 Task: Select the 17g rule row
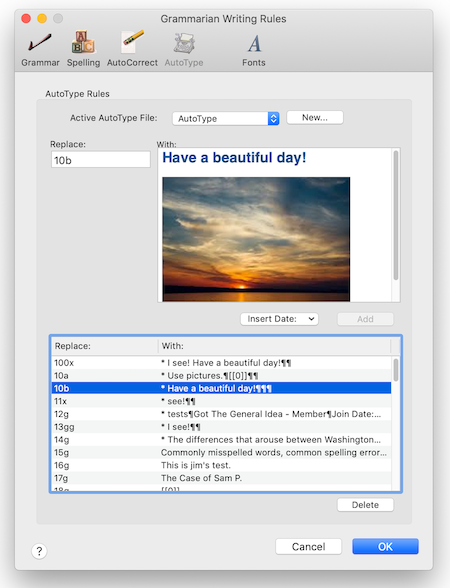[221, 478]
